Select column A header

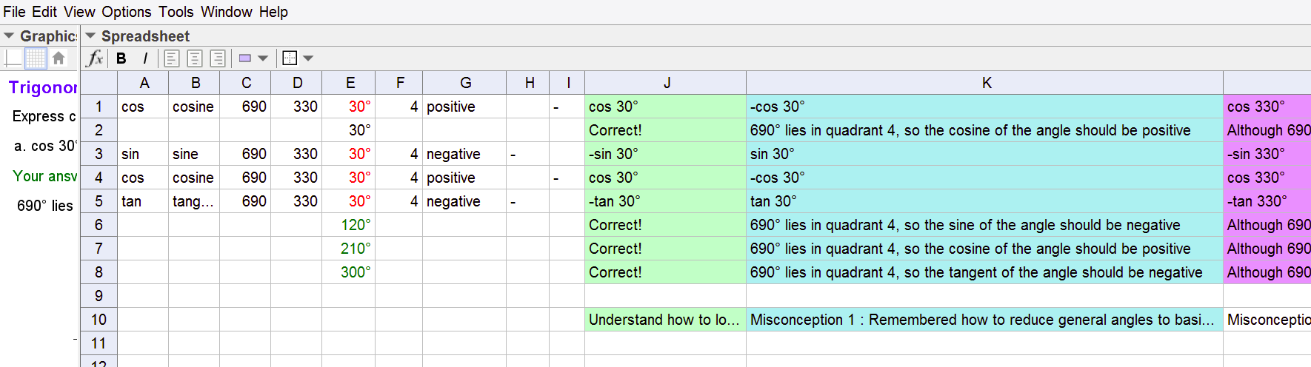click(x=143, y=82)
